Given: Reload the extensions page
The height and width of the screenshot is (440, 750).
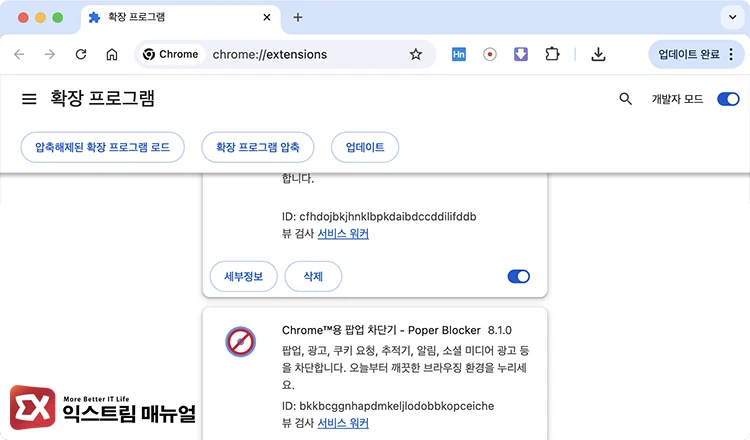Looking at the screenshot, I should coord(81,54).
